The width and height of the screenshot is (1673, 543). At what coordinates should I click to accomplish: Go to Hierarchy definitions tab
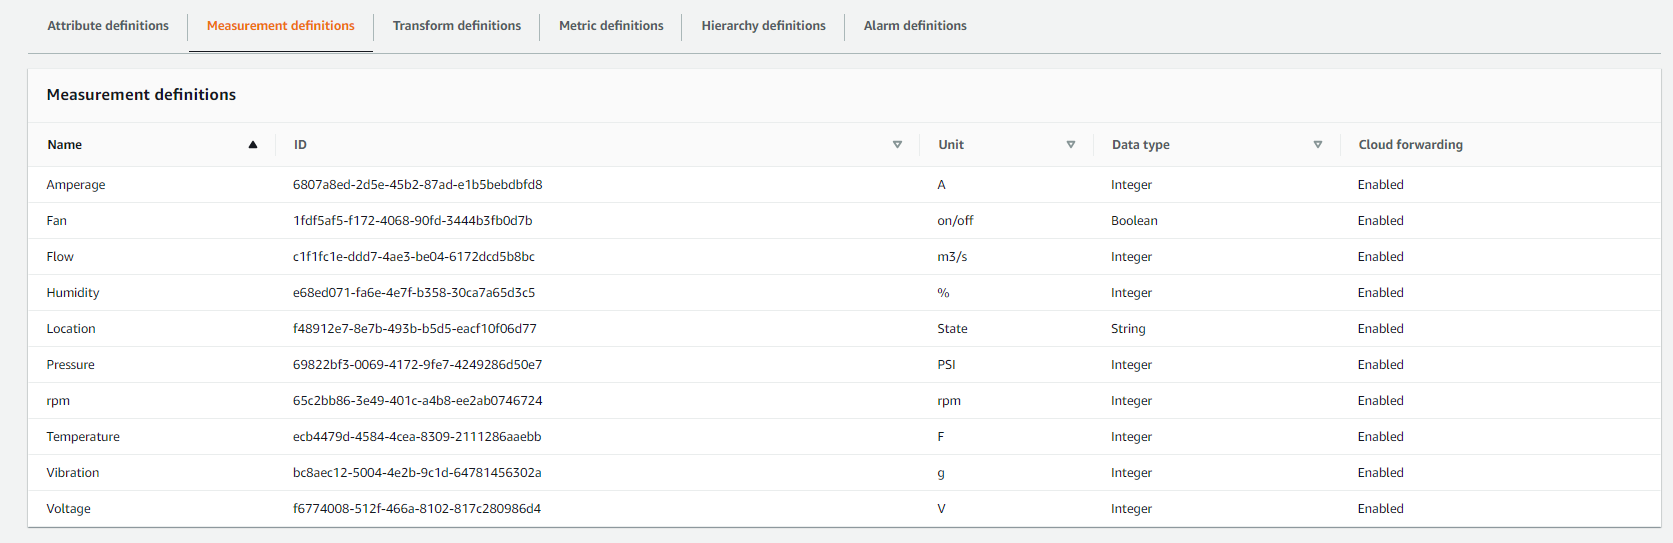click(763, 26)
